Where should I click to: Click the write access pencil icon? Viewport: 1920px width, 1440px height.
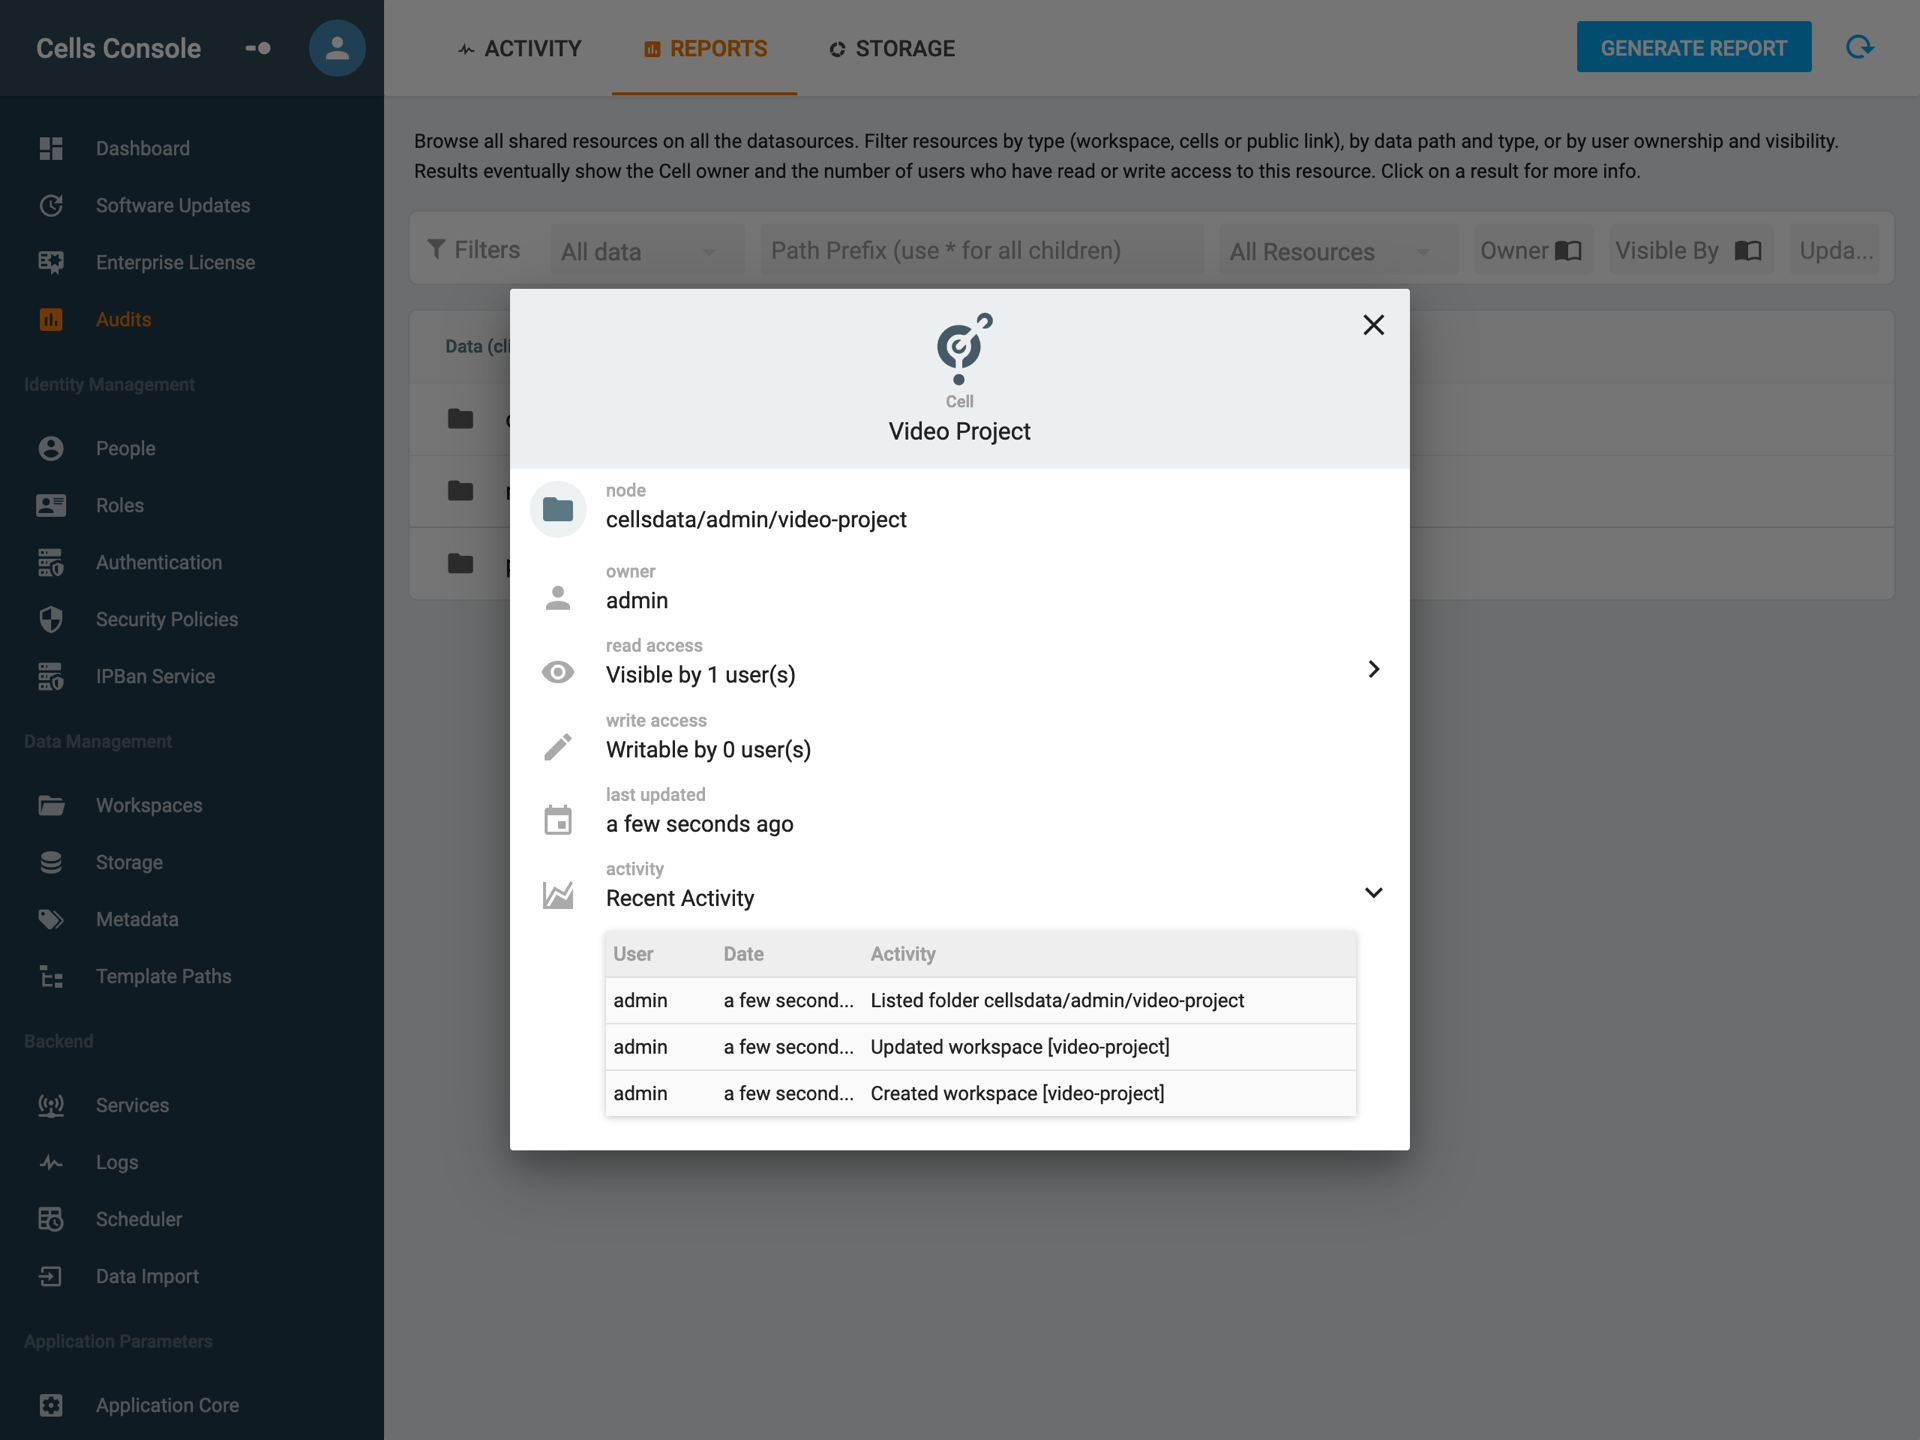point(558,747)
